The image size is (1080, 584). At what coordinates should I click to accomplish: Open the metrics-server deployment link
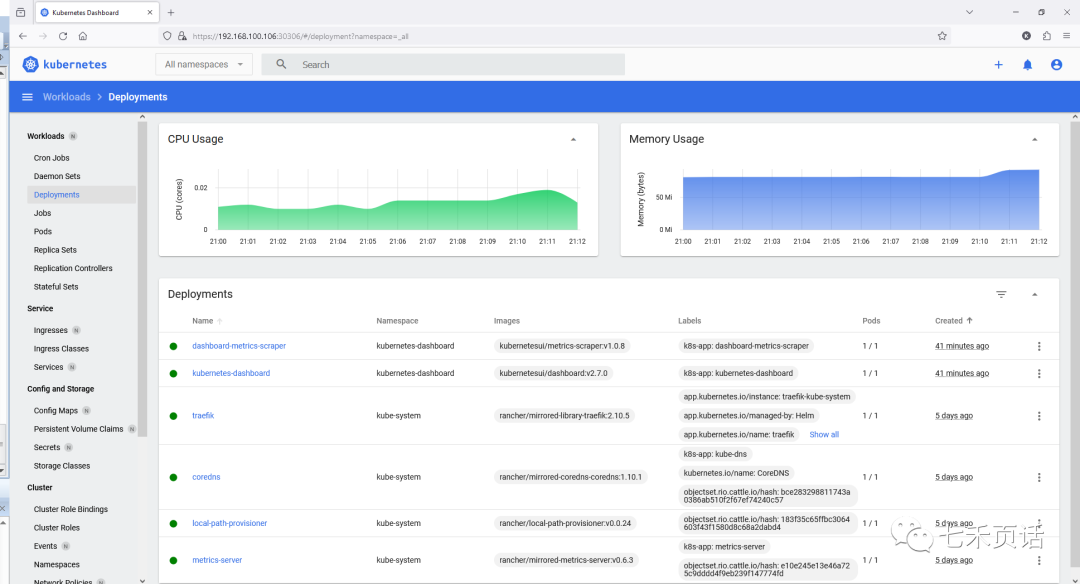[217, 560]
